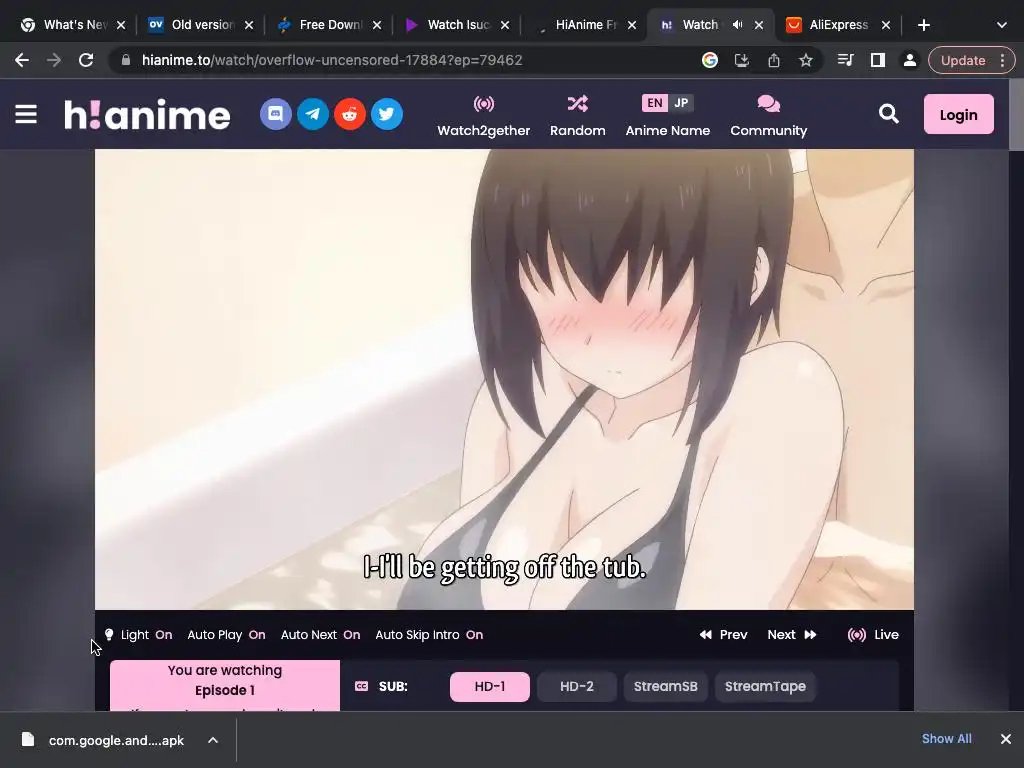
Task: Toggle Auto Skip Intro setting
Action: tap(429, 635)
